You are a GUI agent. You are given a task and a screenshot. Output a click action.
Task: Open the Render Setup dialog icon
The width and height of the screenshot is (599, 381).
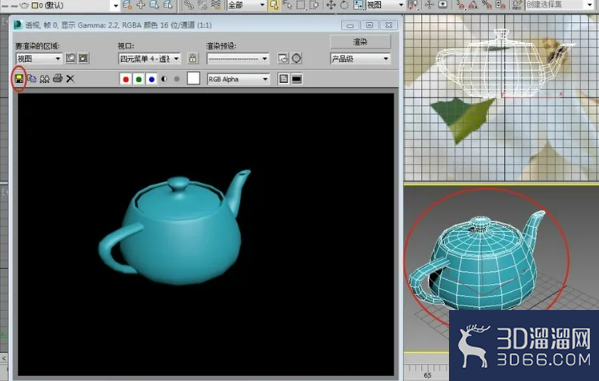[x=283, y=58]
